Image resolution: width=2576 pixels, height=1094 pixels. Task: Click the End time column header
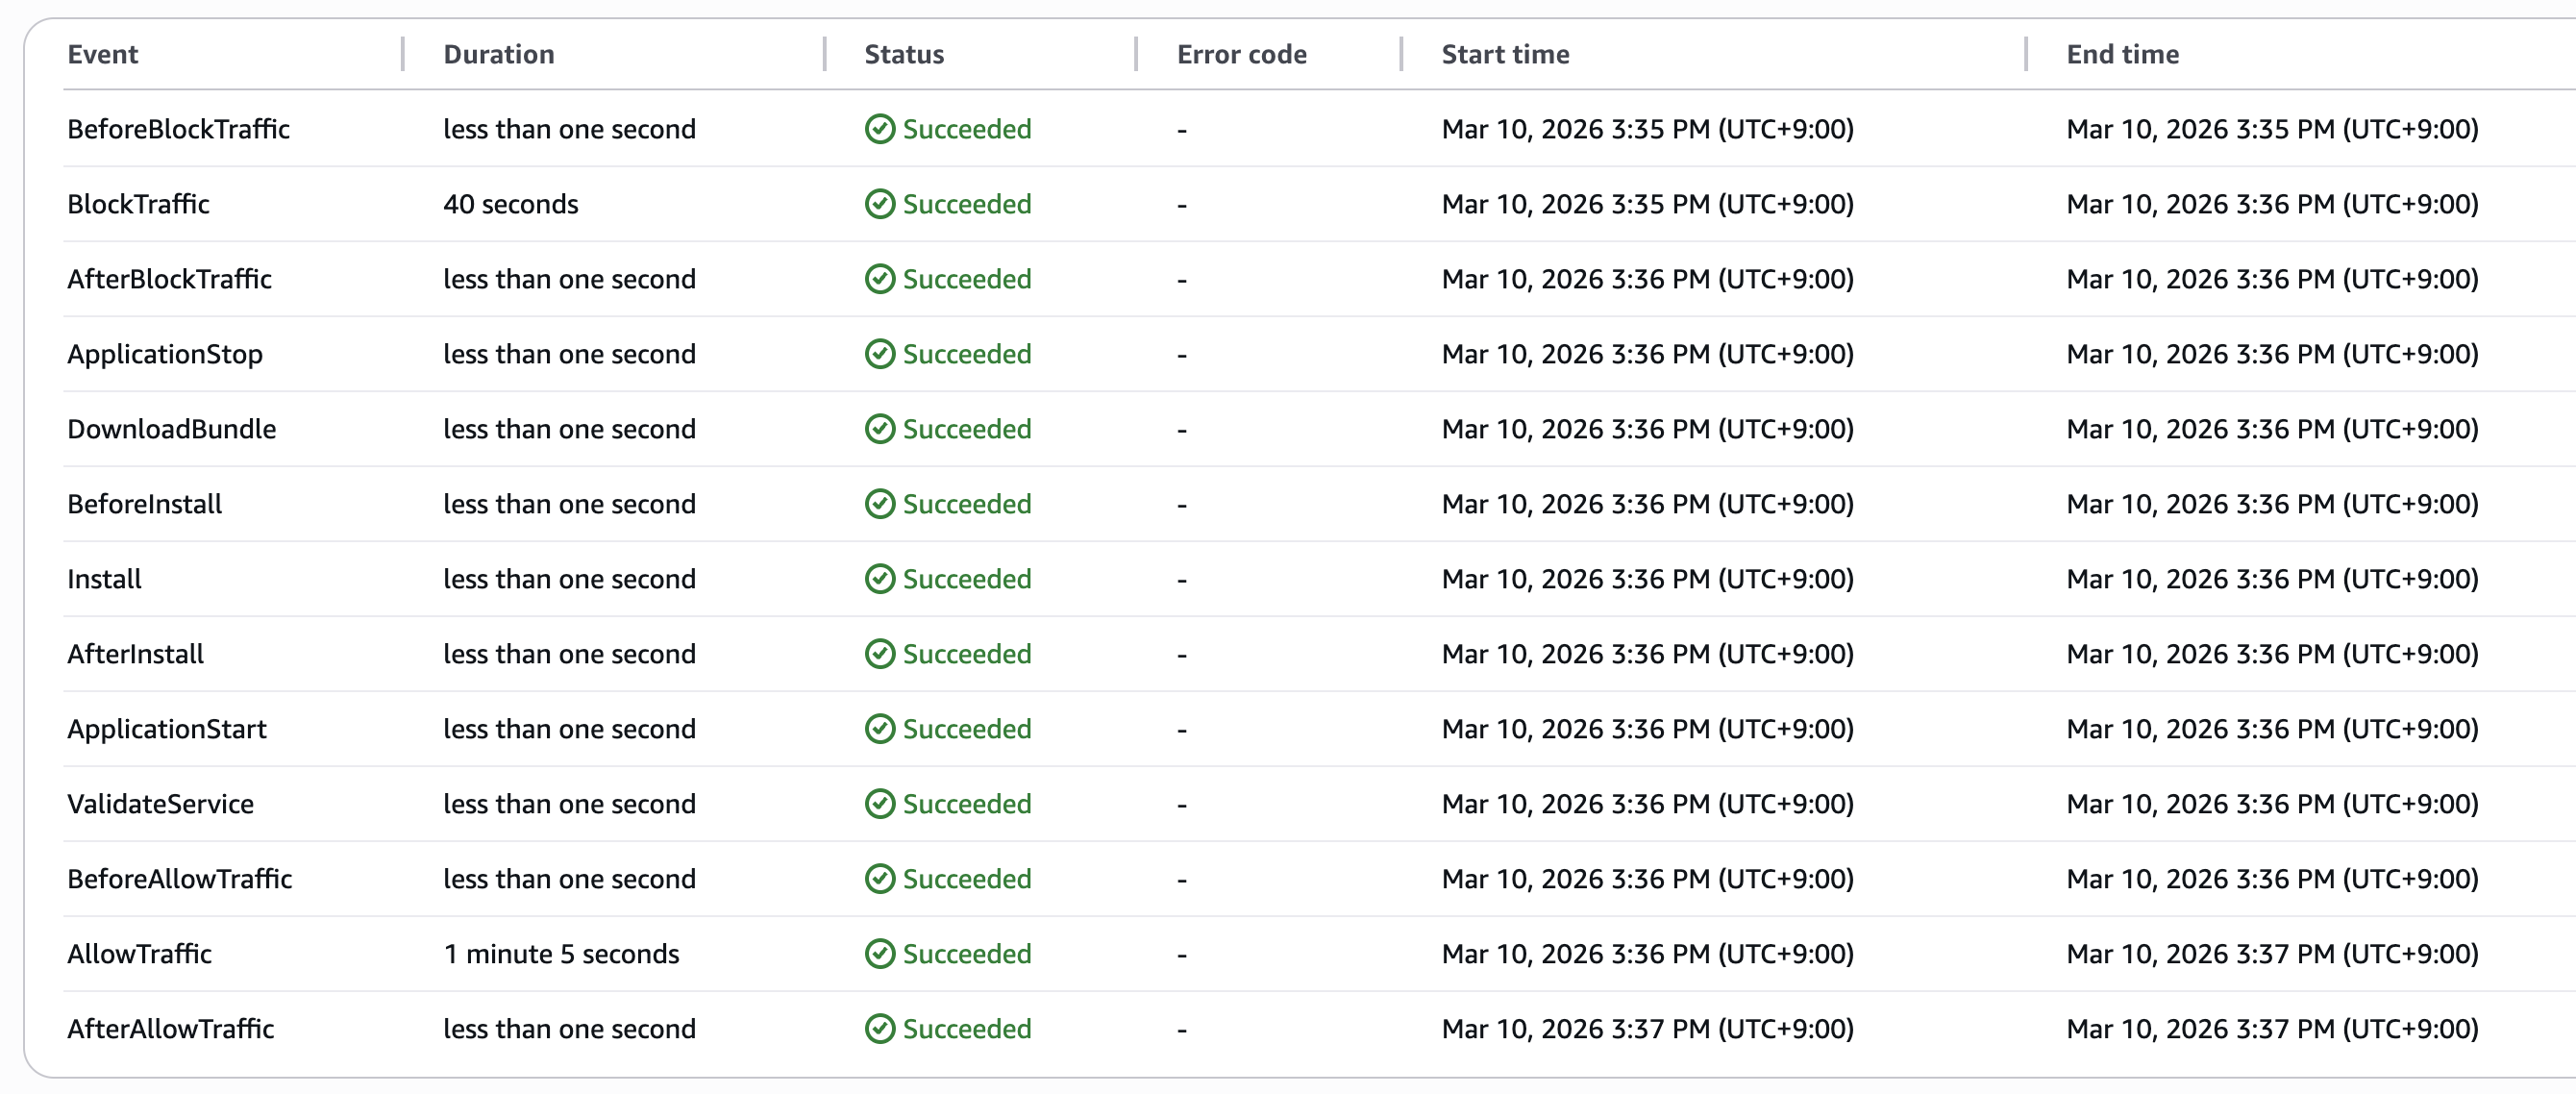pyautogui.click(x=2122, y=54)
